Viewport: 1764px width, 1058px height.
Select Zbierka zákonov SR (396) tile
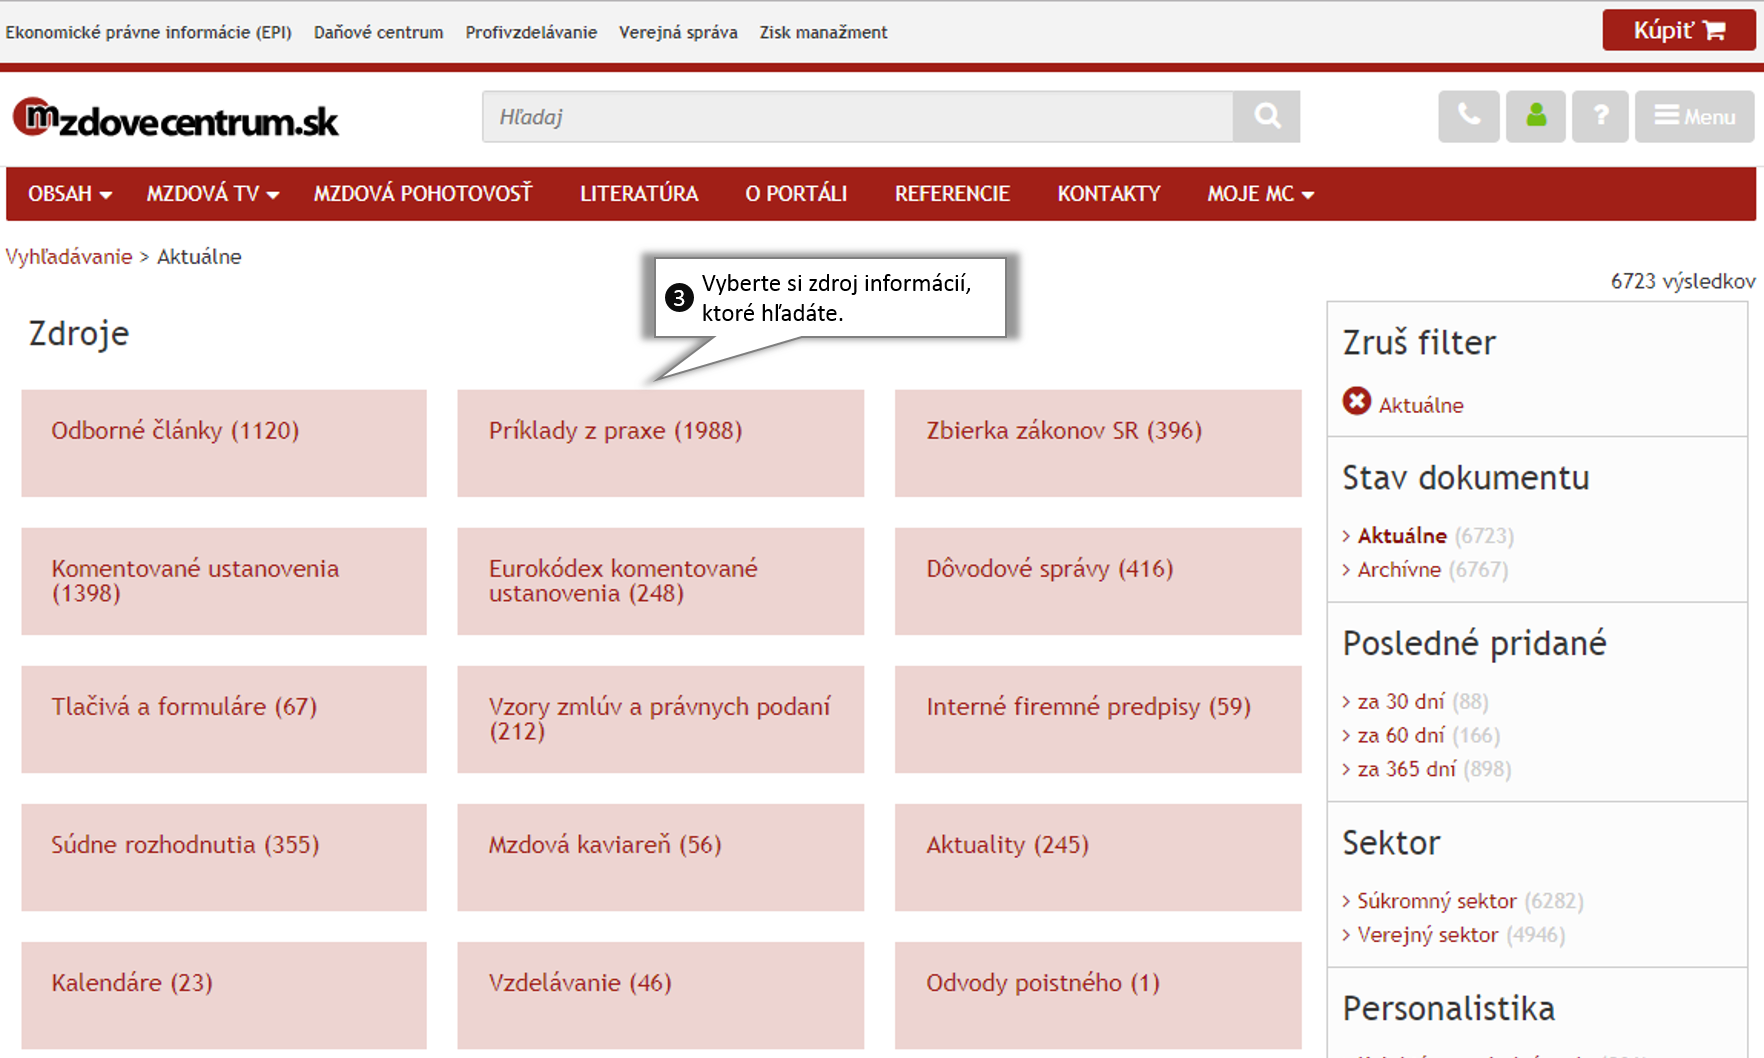(x=1098, y=443)
